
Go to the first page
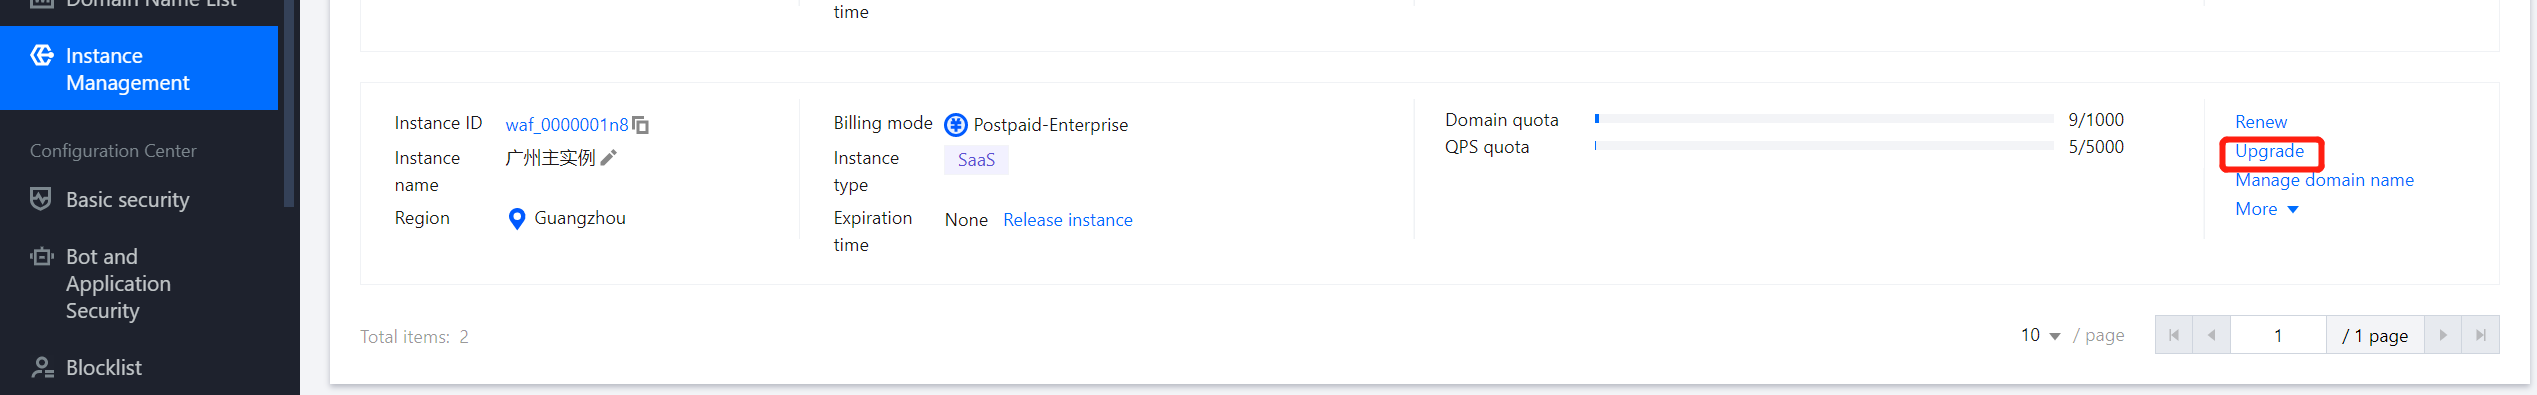click(2174, 335)
